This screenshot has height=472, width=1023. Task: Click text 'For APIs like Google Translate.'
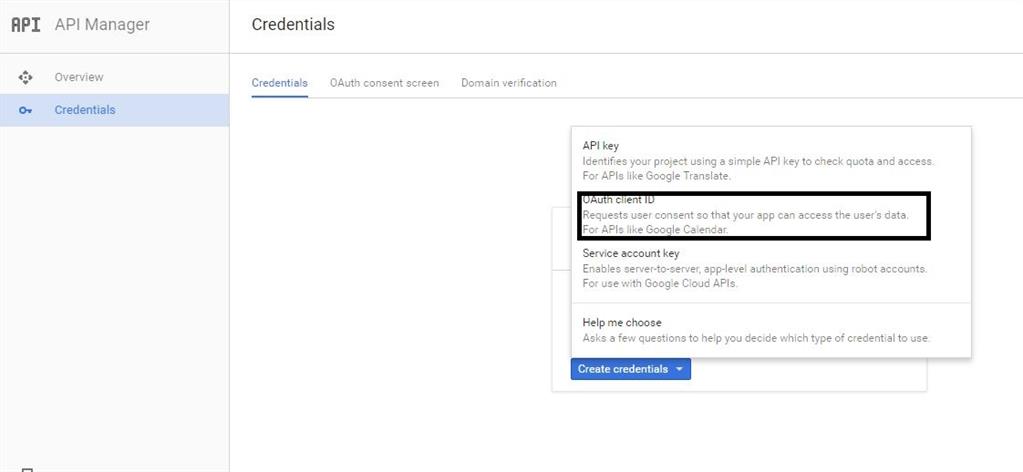(656, 176)
